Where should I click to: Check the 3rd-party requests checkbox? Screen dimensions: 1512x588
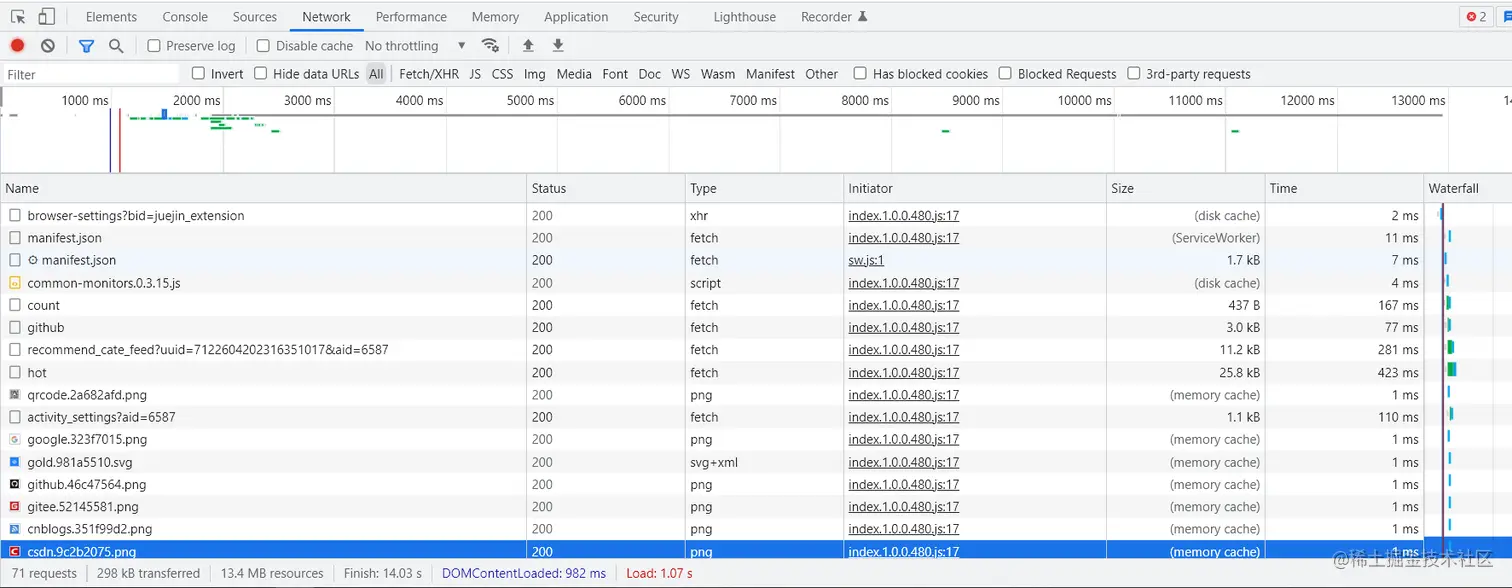point(1134,74)
